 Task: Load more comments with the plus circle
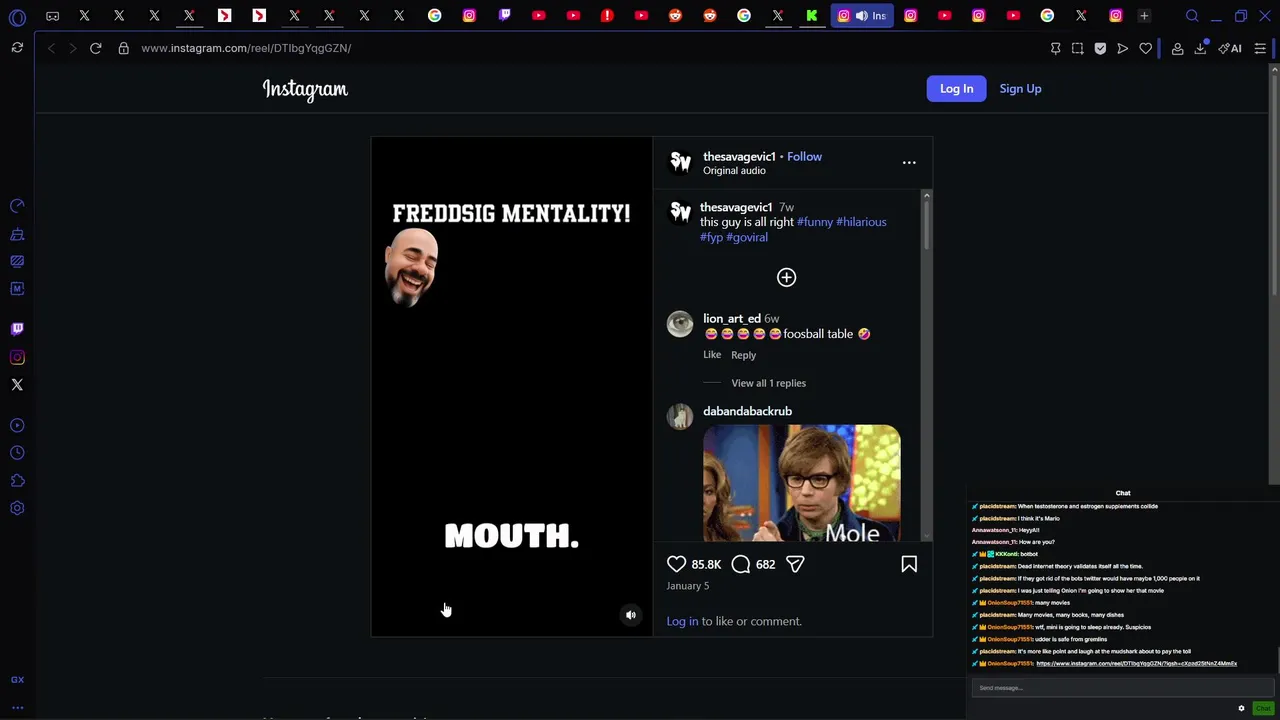pos(786,277)
